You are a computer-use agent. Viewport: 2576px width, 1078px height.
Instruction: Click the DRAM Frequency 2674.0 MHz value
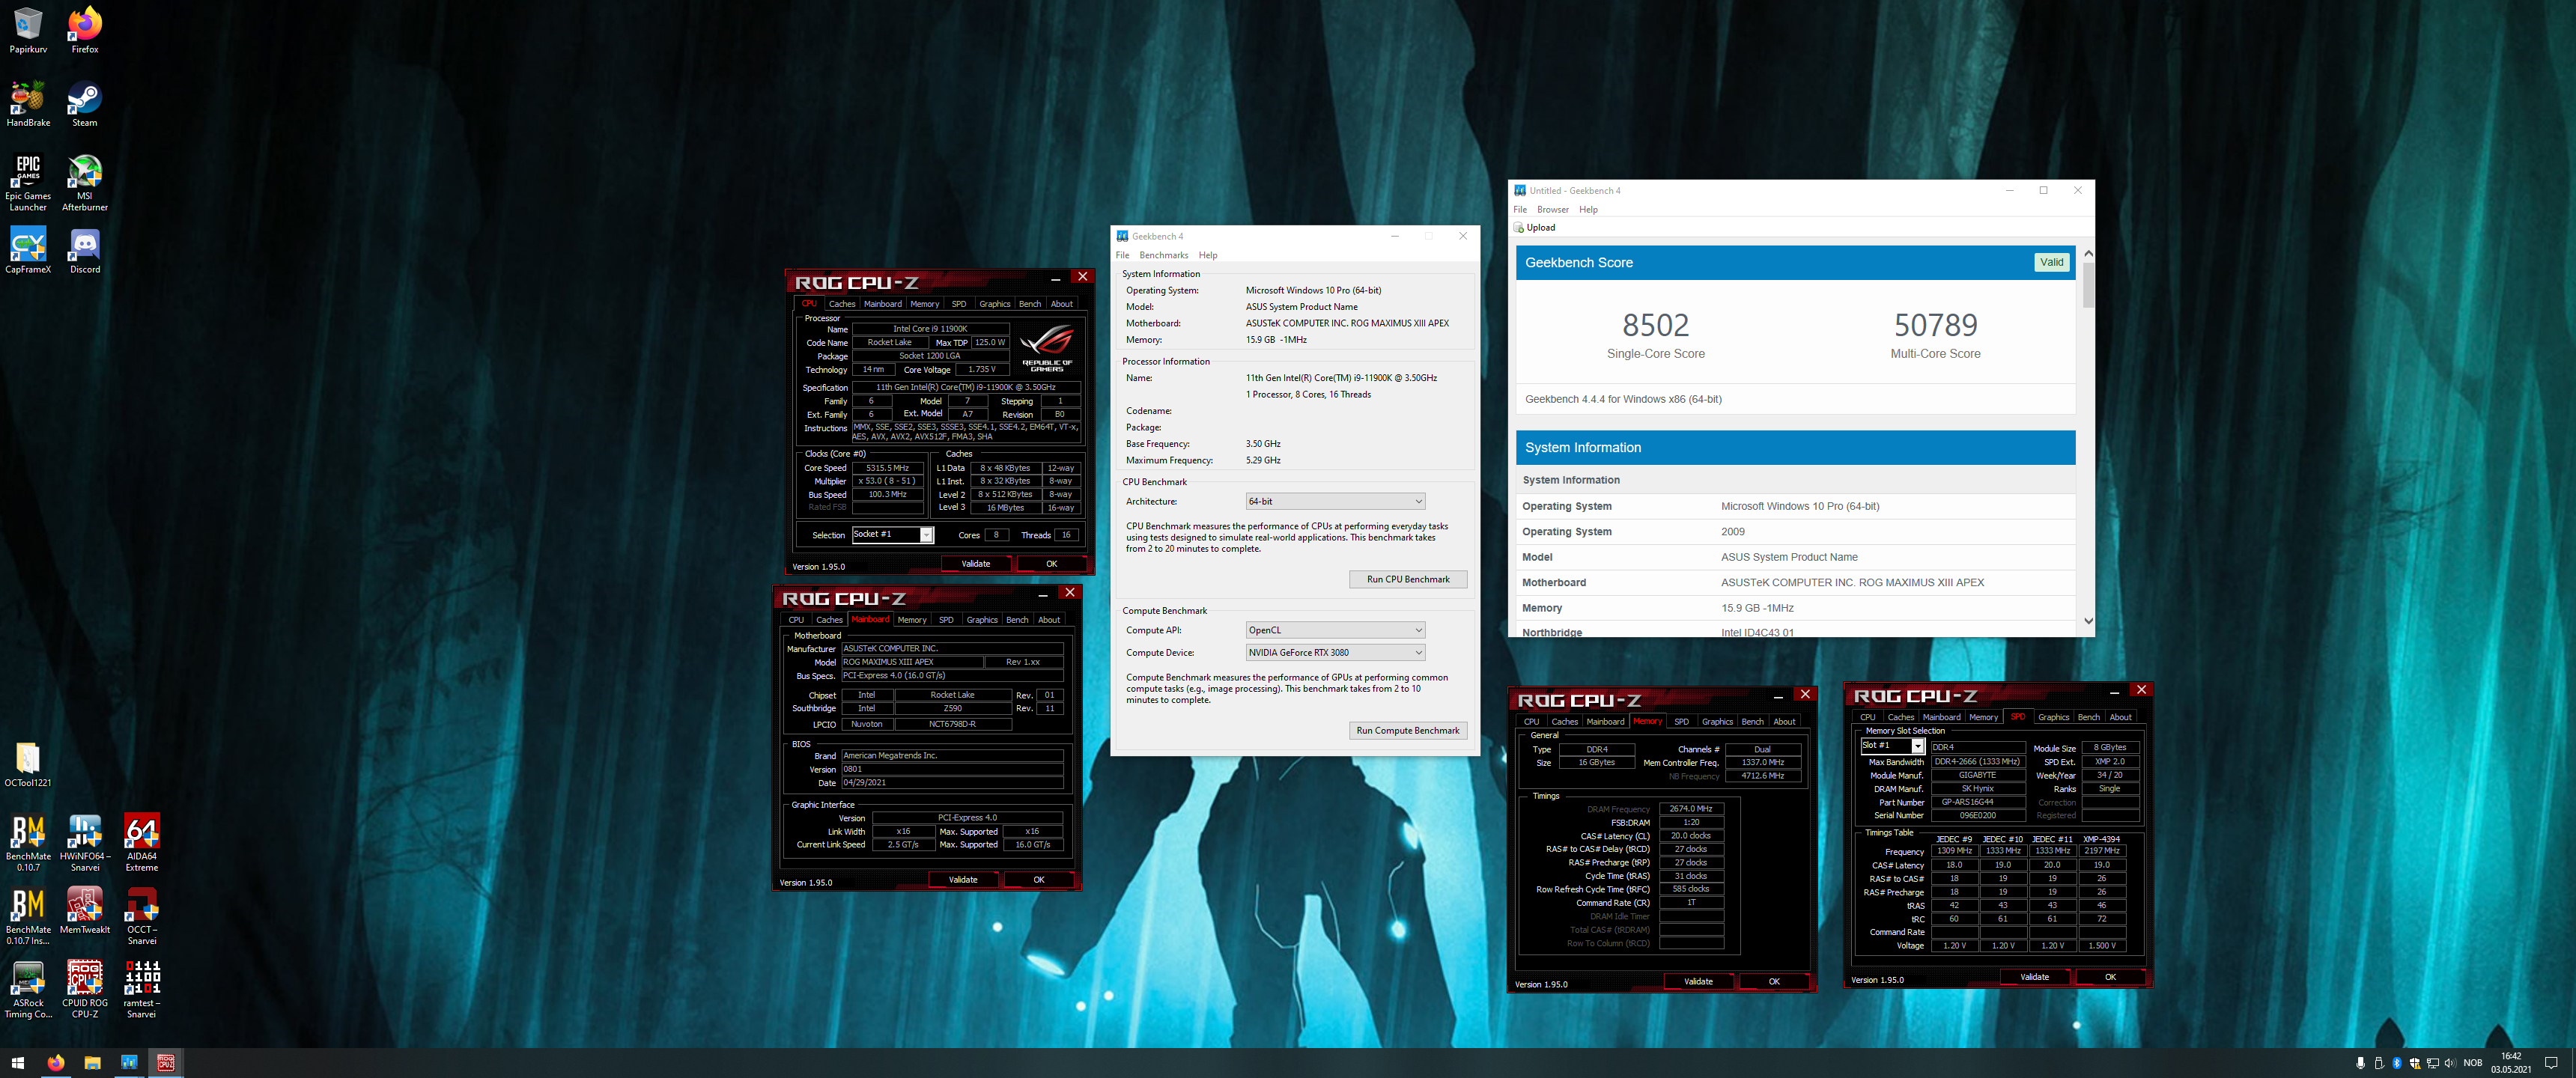coord(1690,809)
